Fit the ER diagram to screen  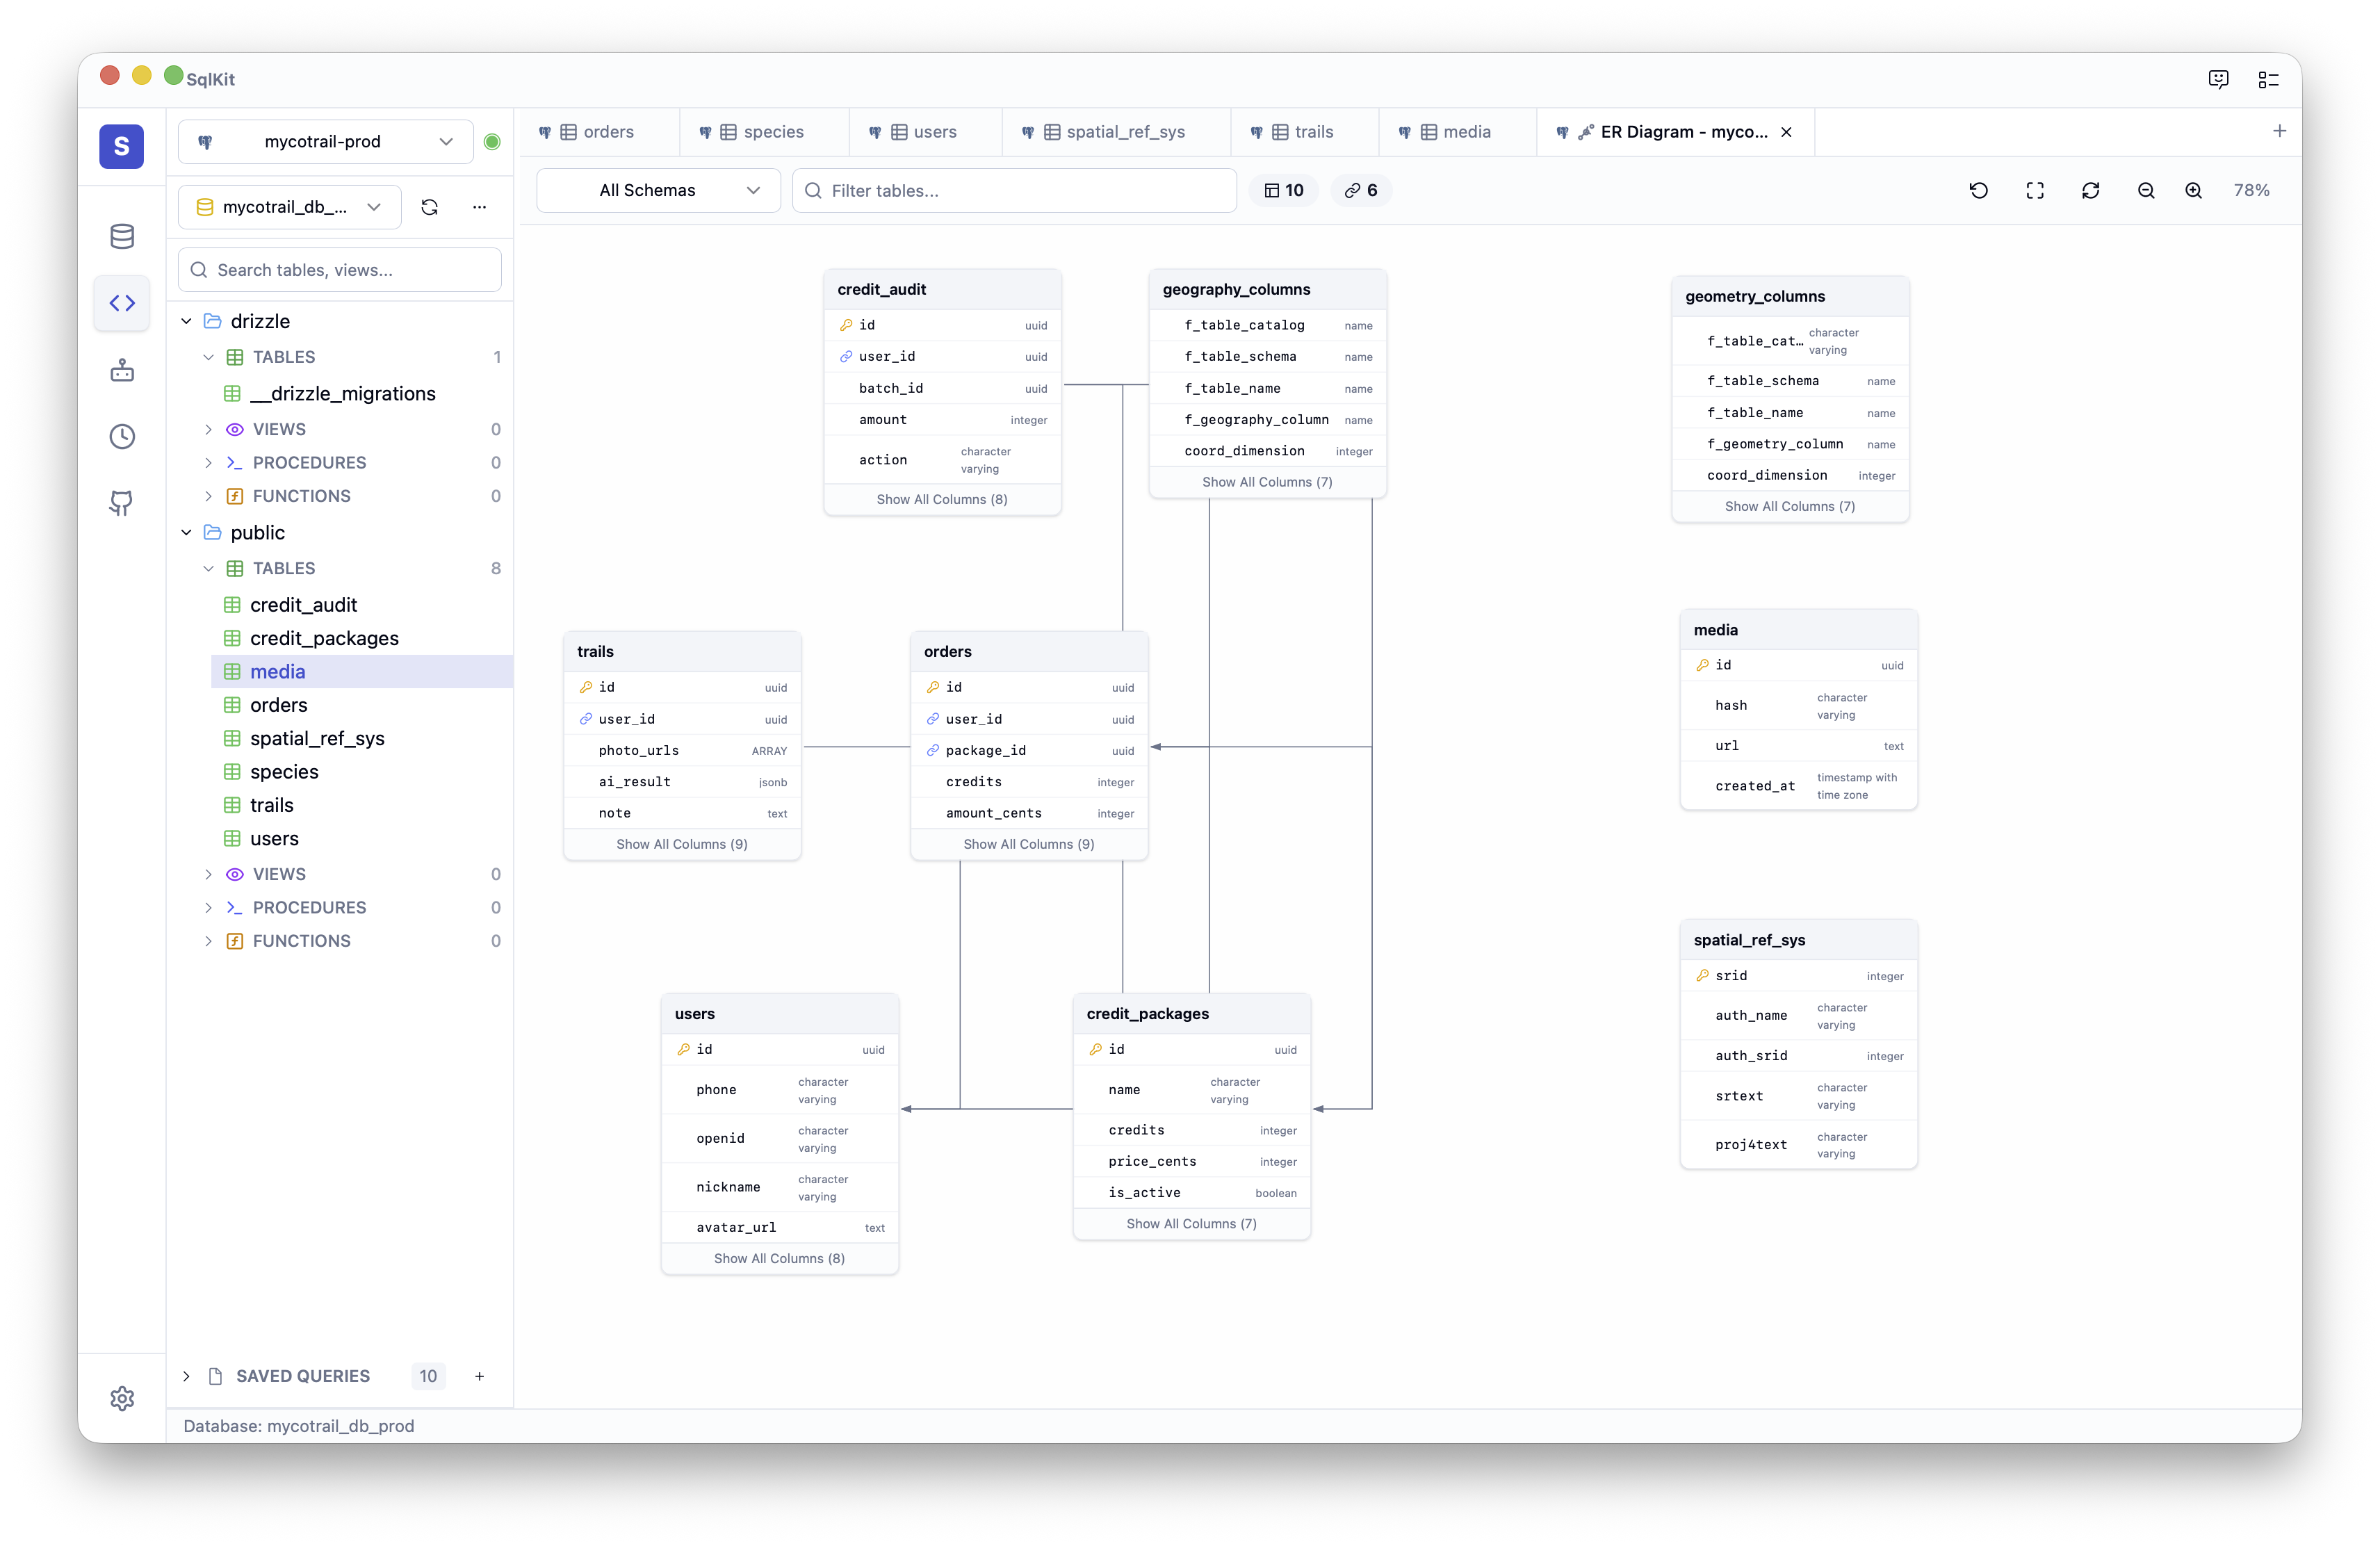(2034, 190)
